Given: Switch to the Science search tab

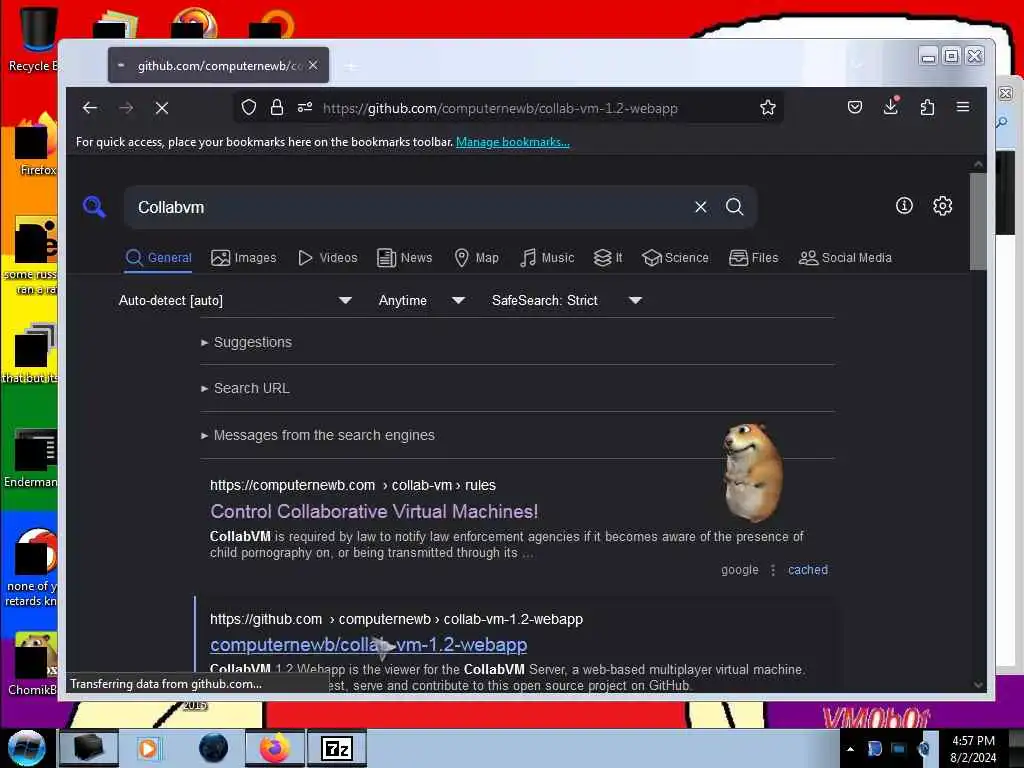Looking at the screenshot, I should tap(675, 258).
